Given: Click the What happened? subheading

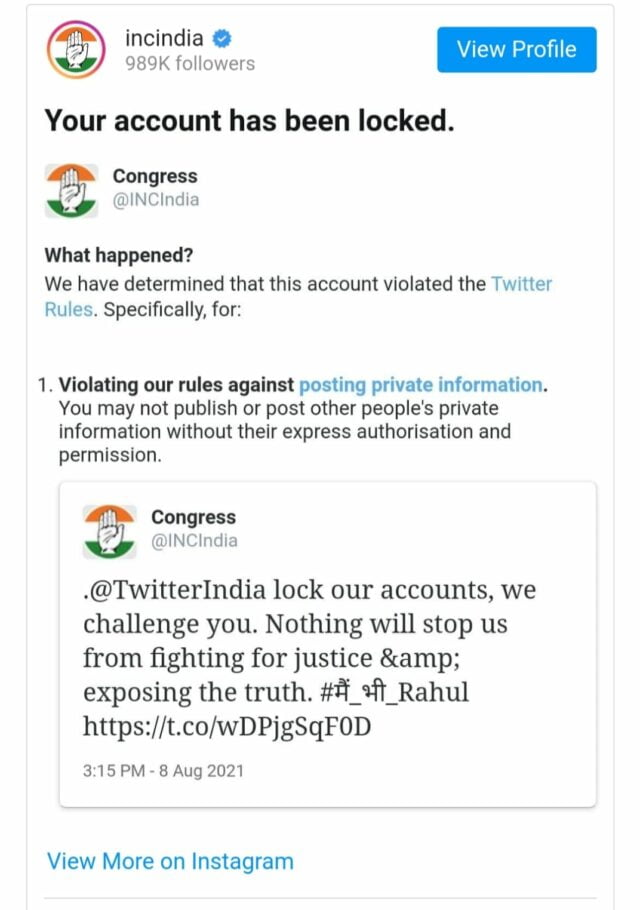Looking at the screenshot, I should point(118,256).
